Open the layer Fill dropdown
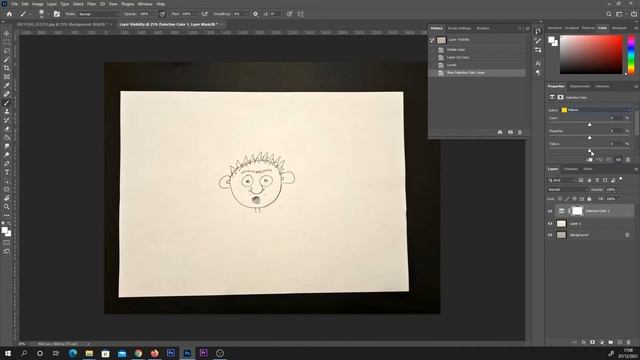 [x=619, y=199]
